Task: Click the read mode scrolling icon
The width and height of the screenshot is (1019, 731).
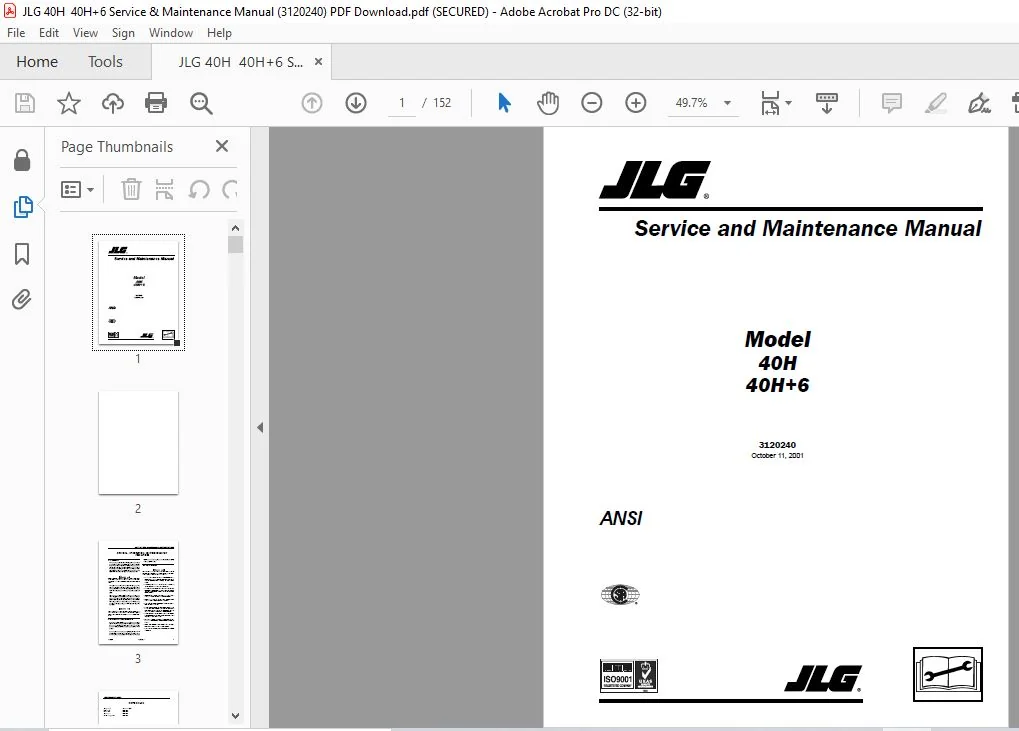Action: click(x=827, y=103)
